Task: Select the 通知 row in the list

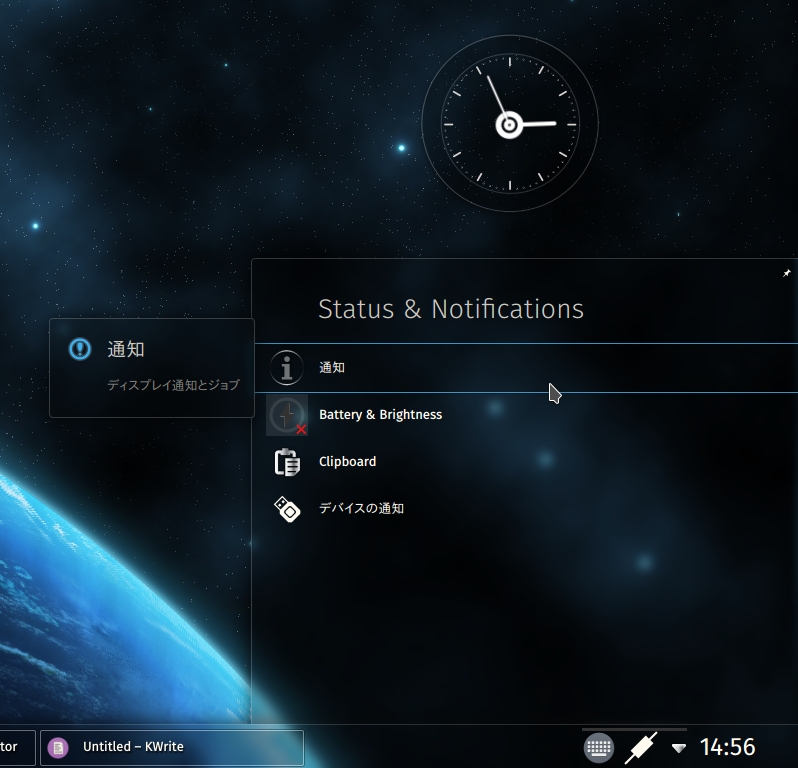Action: (x=526, y=367)
